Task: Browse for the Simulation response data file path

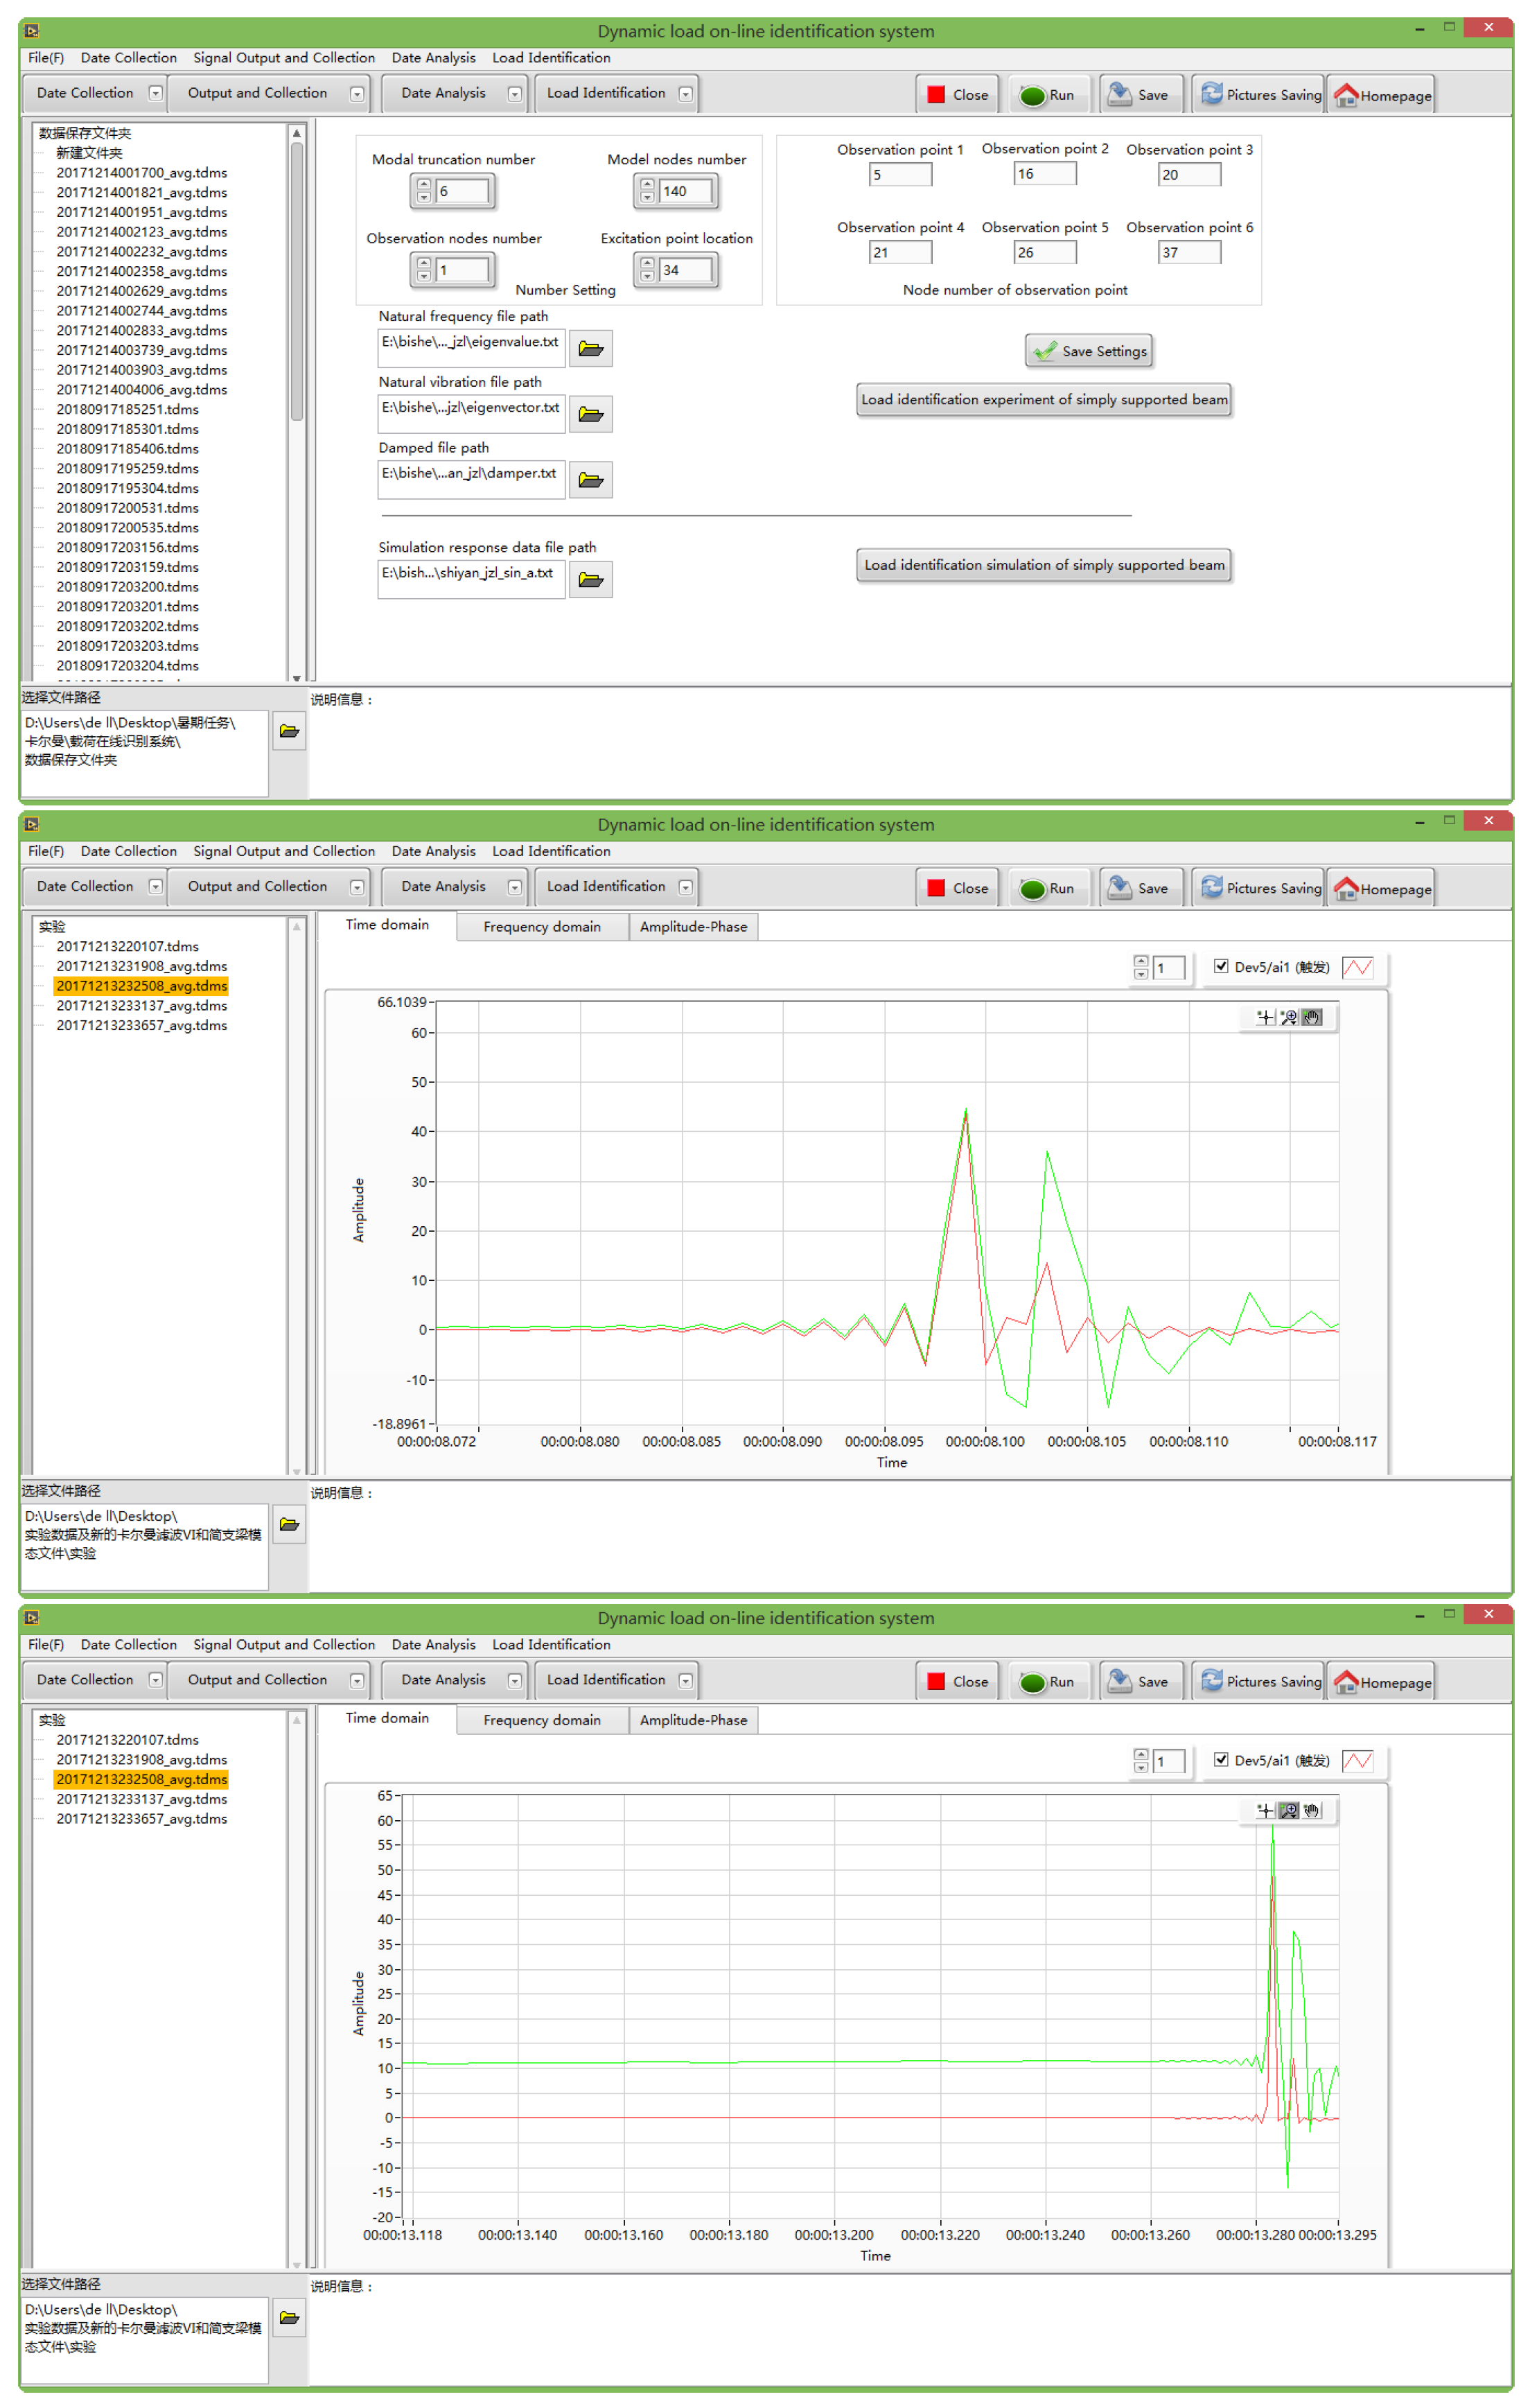Action: (591, 580)
